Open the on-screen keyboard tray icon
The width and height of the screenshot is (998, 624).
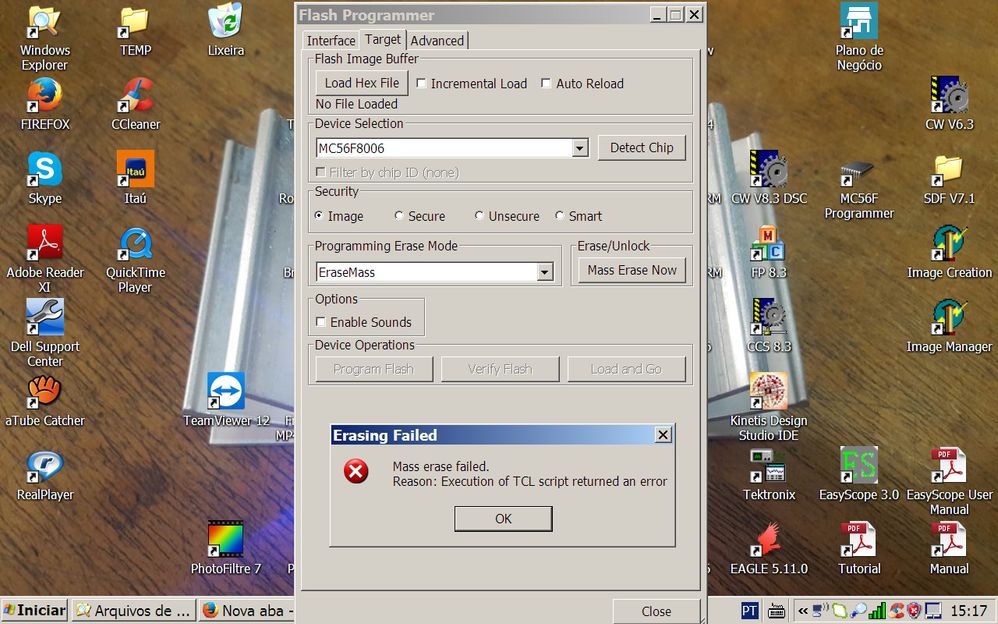[x=776, y=612]
